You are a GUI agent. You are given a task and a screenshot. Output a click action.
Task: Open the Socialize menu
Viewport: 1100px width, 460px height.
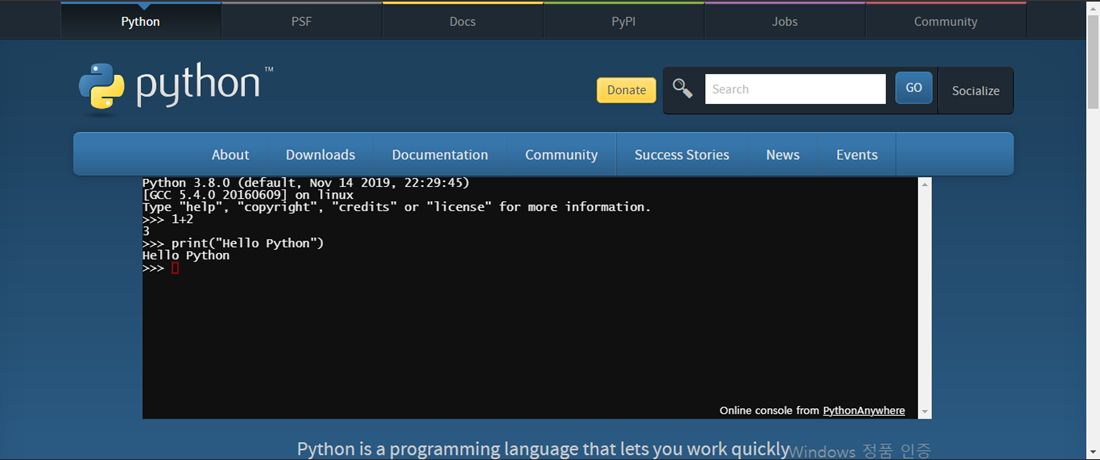coord(976,90)
